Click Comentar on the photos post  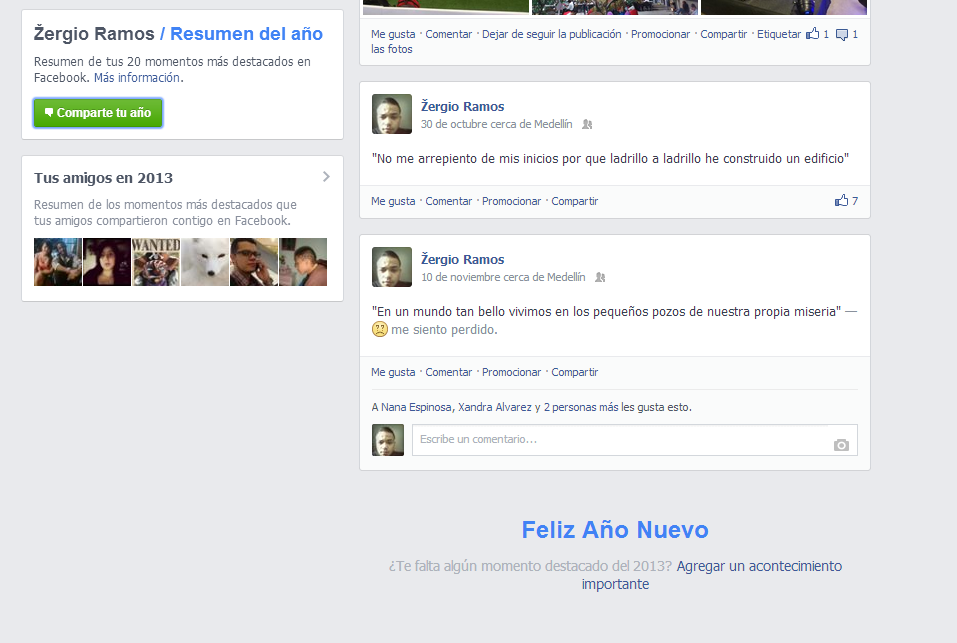pyautogui.click(x=449, y=34)
